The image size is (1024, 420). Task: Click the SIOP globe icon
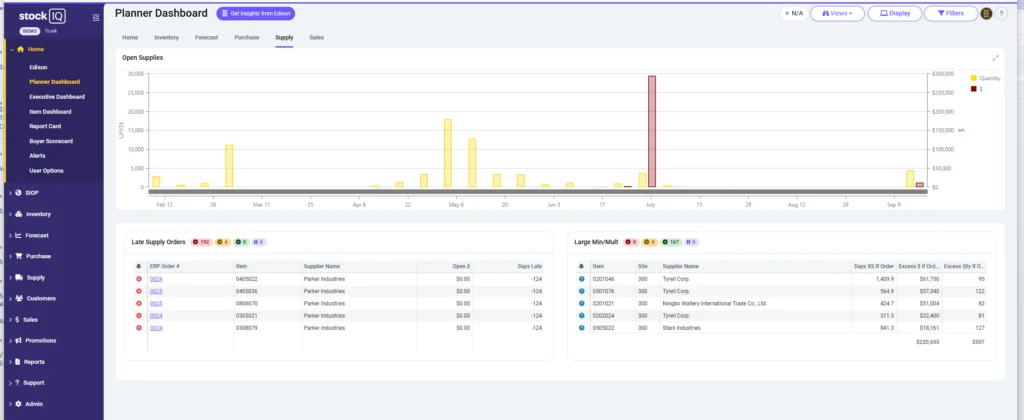18,193
